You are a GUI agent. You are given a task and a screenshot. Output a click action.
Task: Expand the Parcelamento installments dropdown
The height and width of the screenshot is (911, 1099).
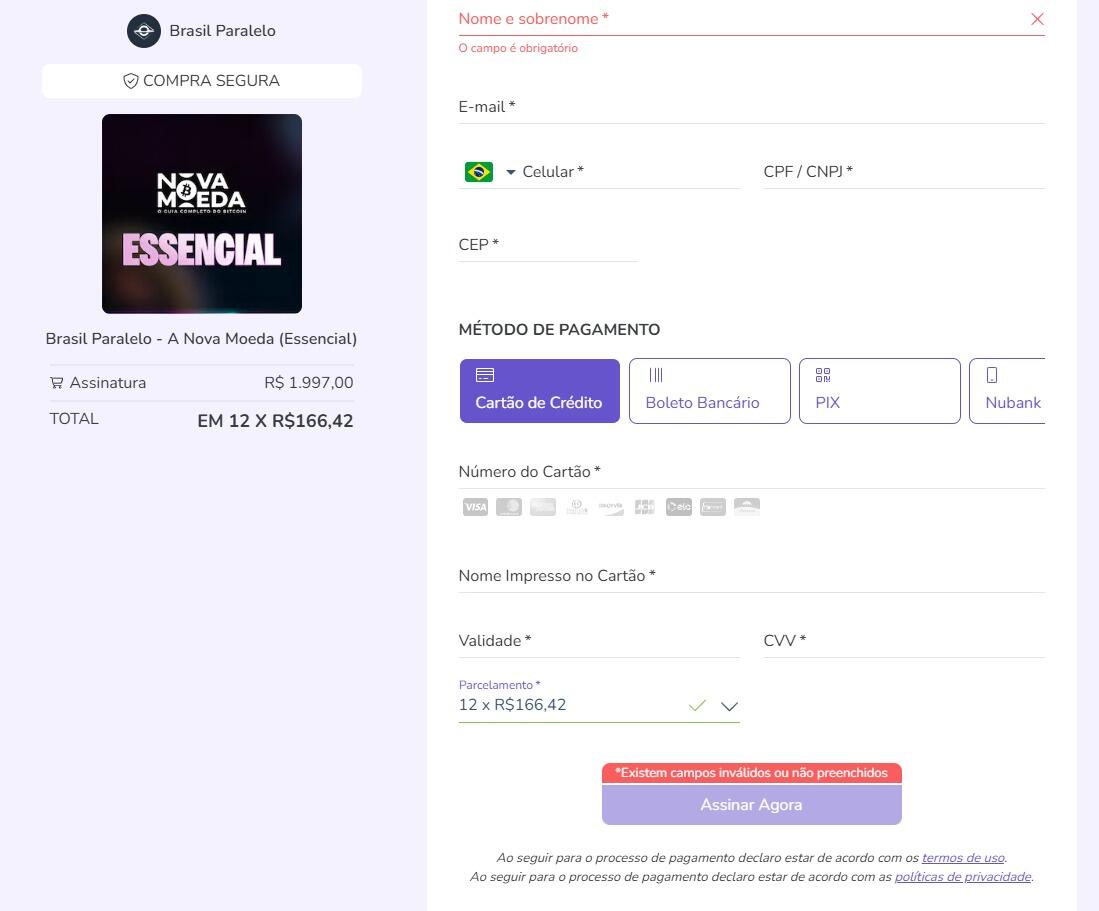pos(729,706)
